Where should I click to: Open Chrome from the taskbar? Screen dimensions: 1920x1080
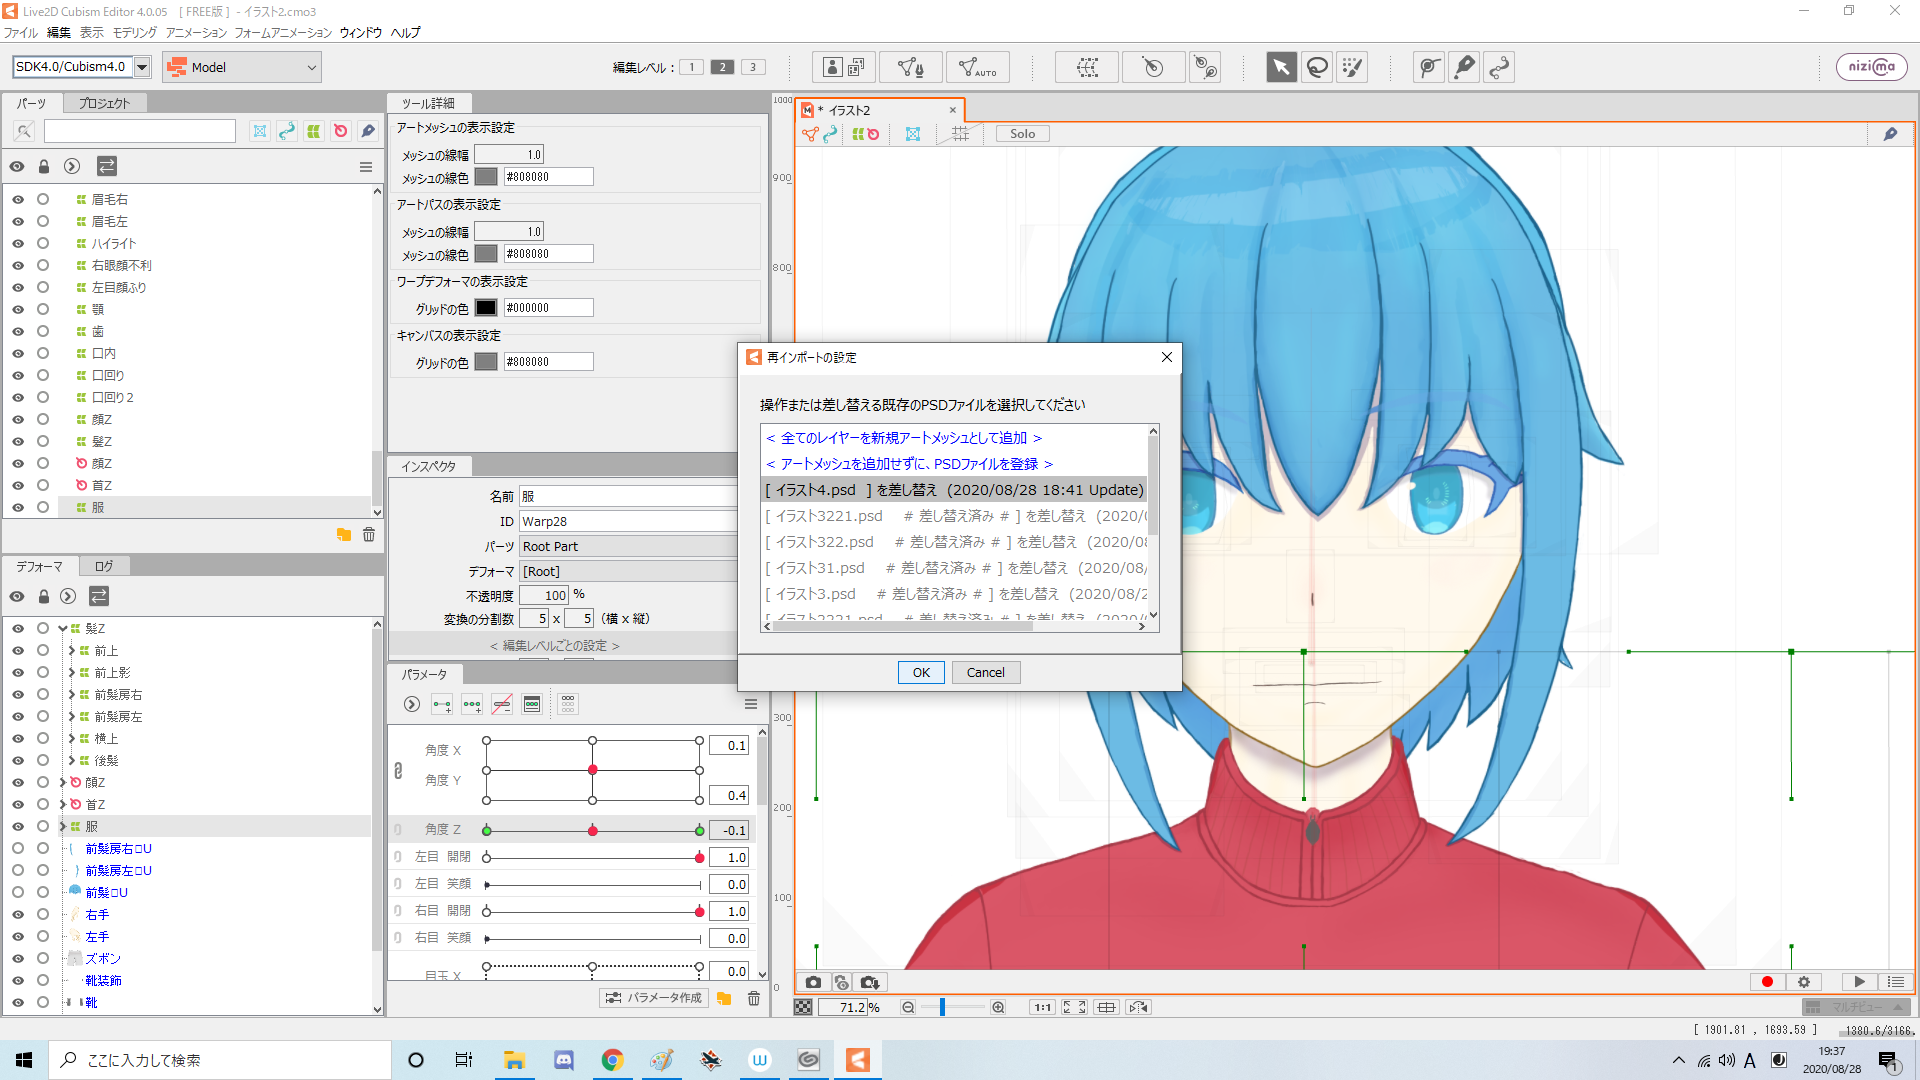612,1060
